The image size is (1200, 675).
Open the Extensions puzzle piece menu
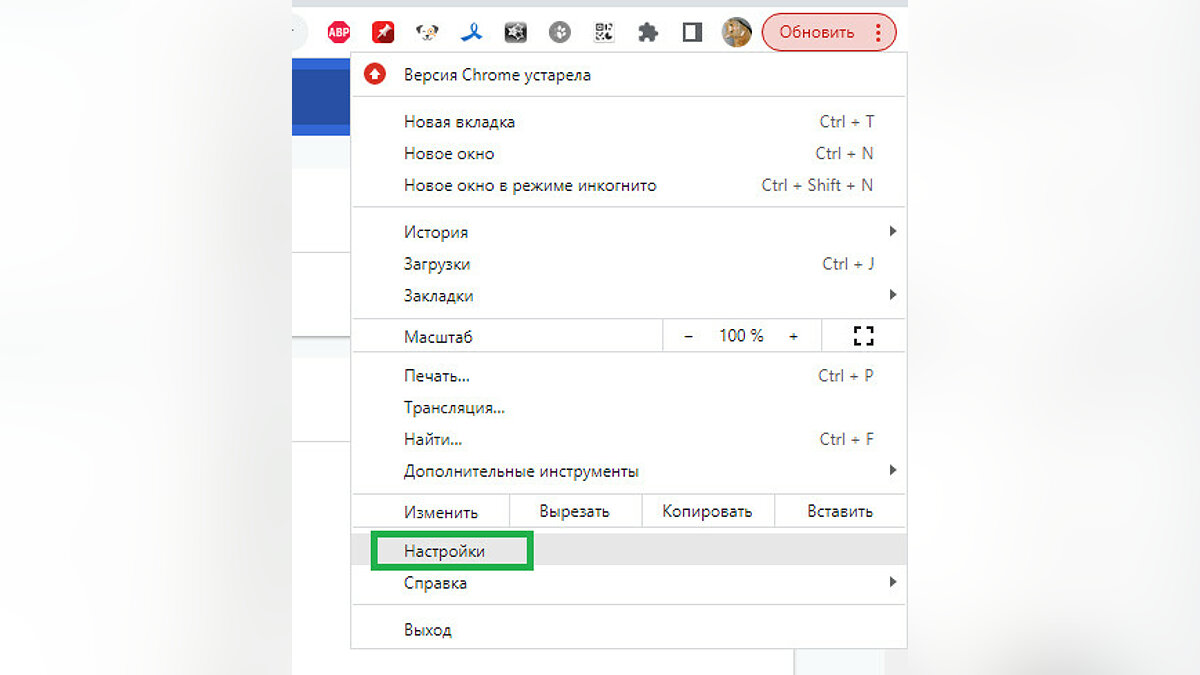click(648, 32)
